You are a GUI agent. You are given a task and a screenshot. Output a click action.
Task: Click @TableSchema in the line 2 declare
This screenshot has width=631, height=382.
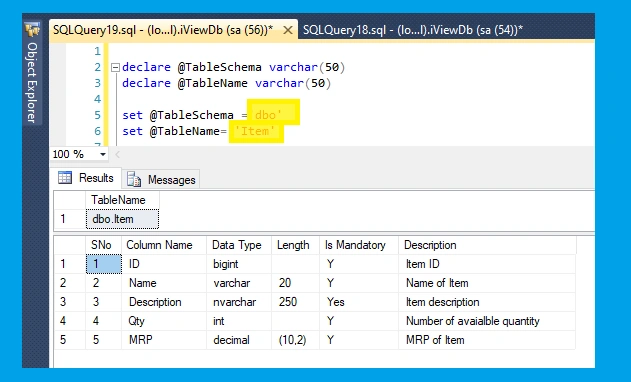[x=220, y=67]
